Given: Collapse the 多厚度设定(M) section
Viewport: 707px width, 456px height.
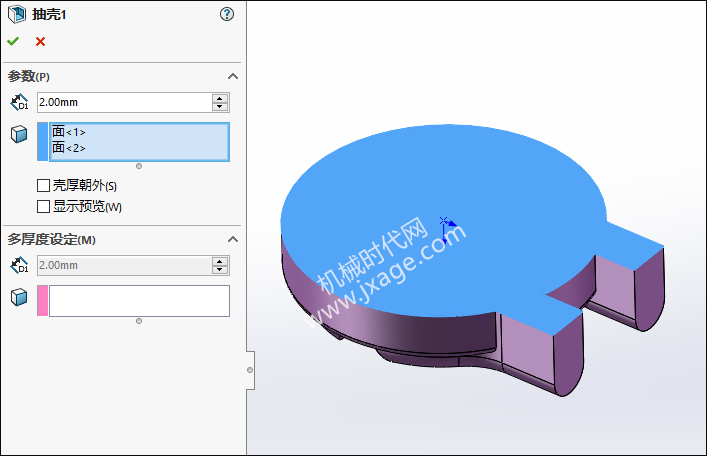Looking at the screenshot, I should [233, 240].
